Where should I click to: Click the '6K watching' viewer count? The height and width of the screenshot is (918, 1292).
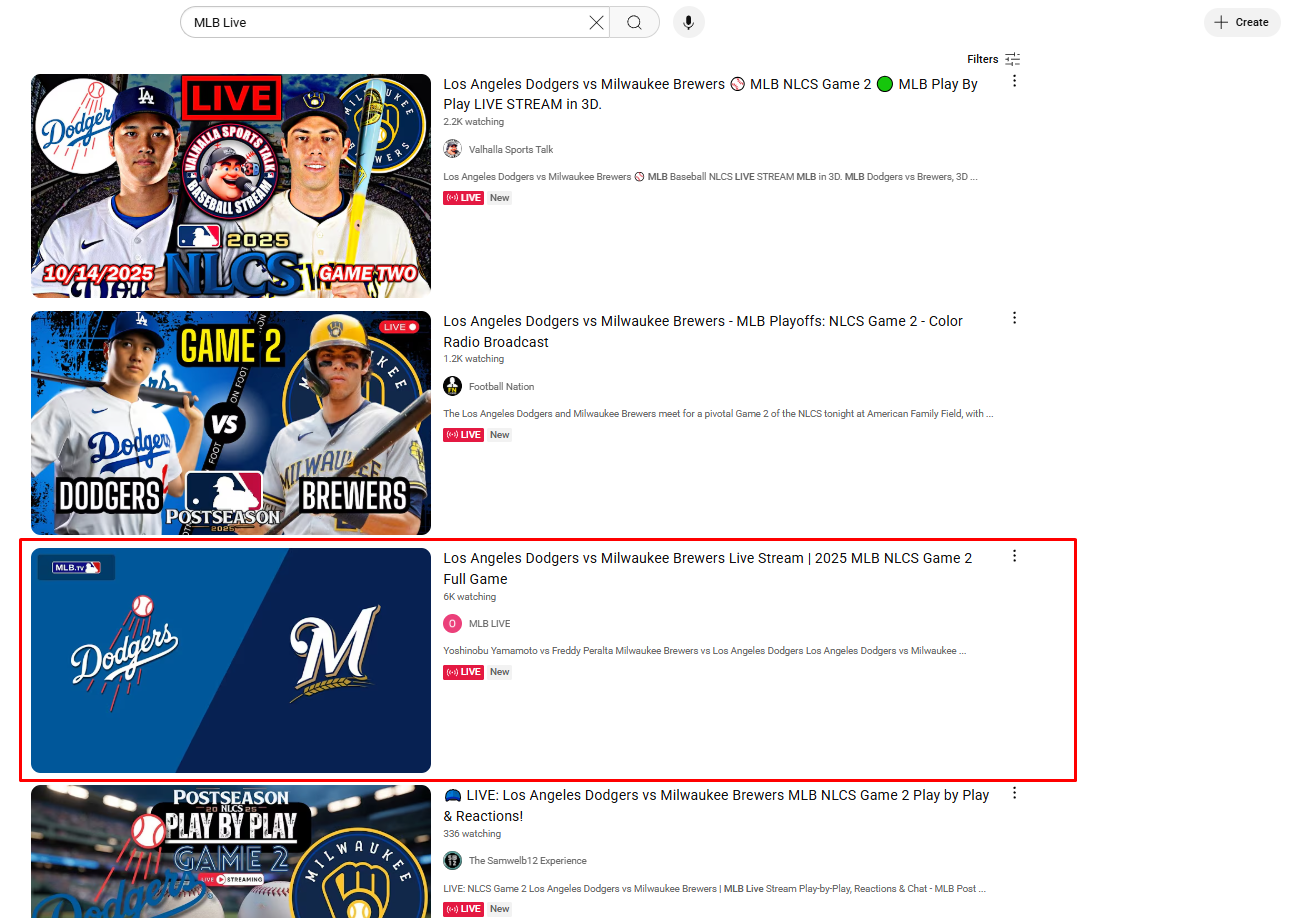tap(470, 597)
